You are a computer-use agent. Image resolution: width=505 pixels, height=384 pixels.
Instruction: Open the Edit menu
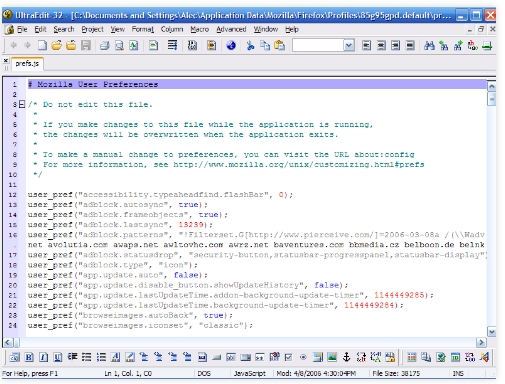point(40,29)
